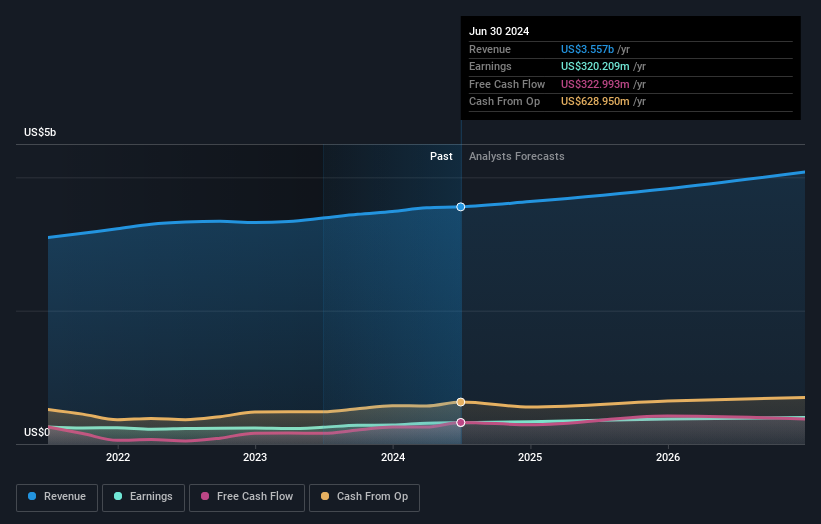The width and height of the screenshot is (821, 524).
Task: Click the Revenue row label in tooltip
Action: tap(490, 49)
